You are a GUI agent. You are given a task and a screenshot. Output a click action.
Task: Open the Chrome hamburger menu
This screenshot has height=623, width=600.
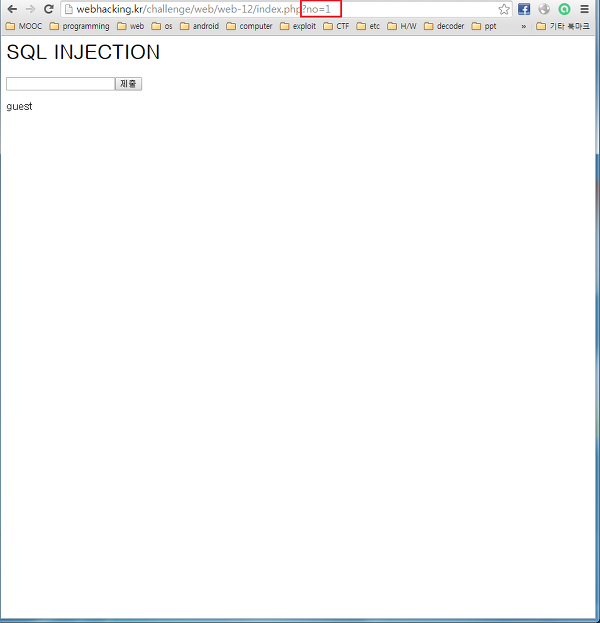[x=584, y=9]
